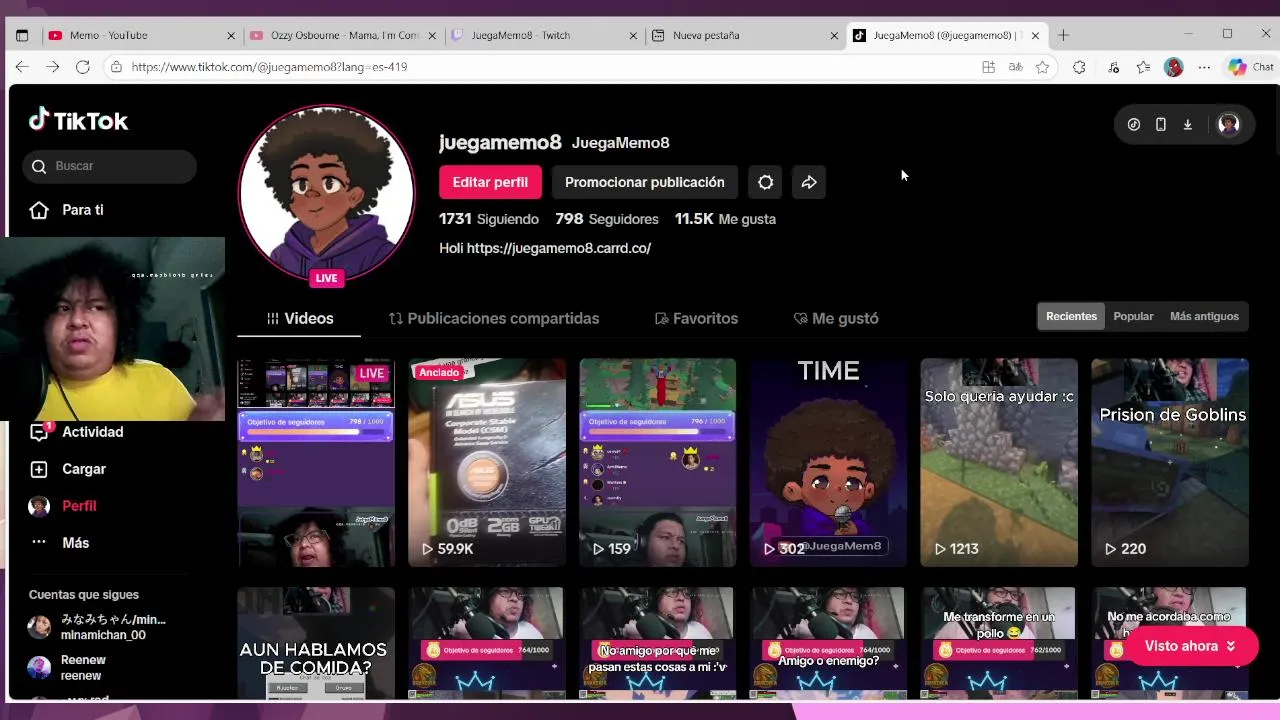Screen dimensions: 1280x720
Task: Open the Cargar upload page
Action: pyautogui.click(x=68, y=469)
